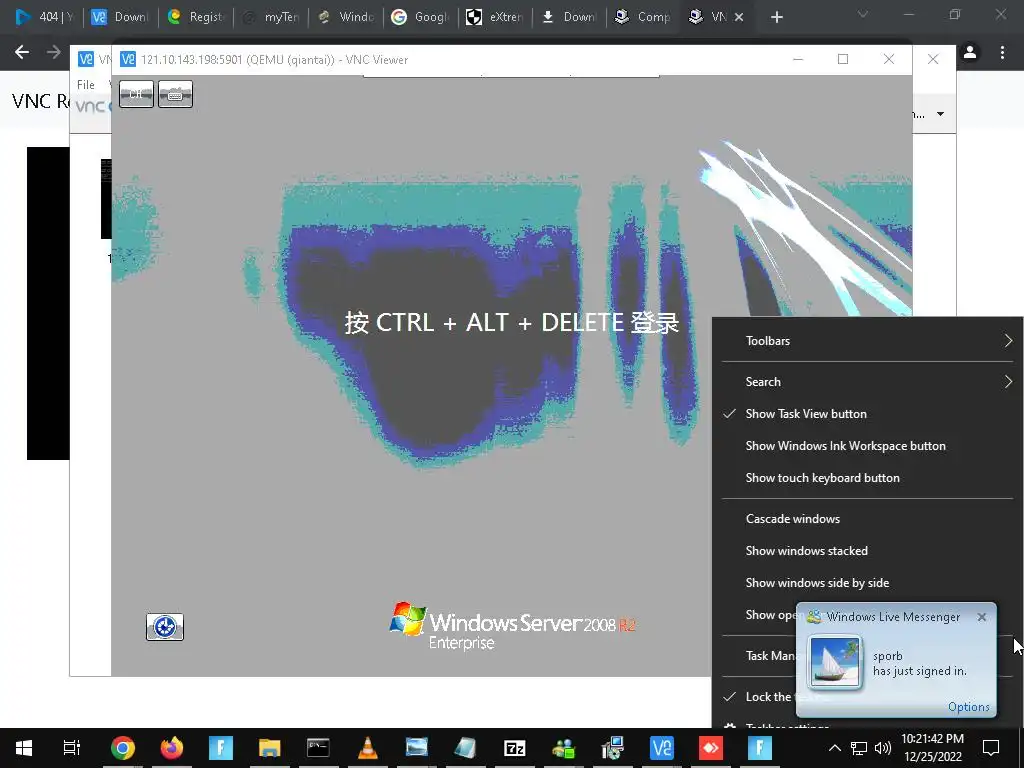Viewport: 1024px width, 768px height.
Task: Toggle Show Task View button
Action: (867, 414)
